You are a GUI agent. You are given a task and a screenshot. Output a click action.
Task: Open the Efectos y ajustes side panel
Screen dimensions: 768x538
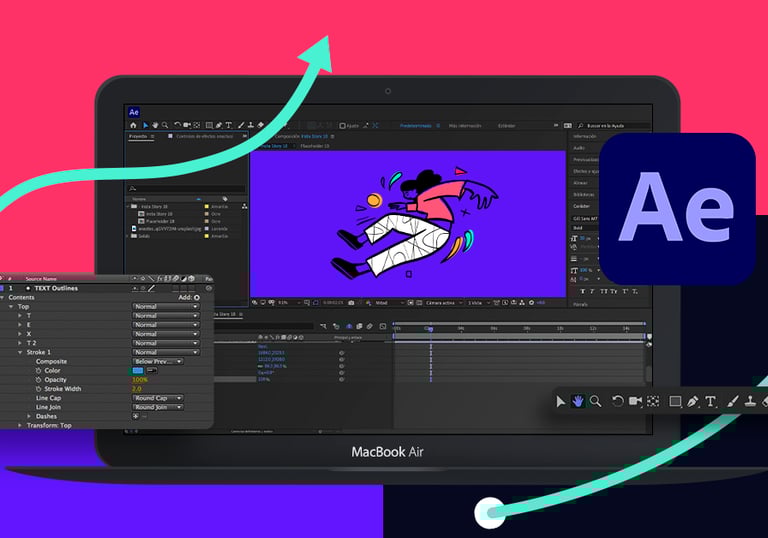point(586,171)
